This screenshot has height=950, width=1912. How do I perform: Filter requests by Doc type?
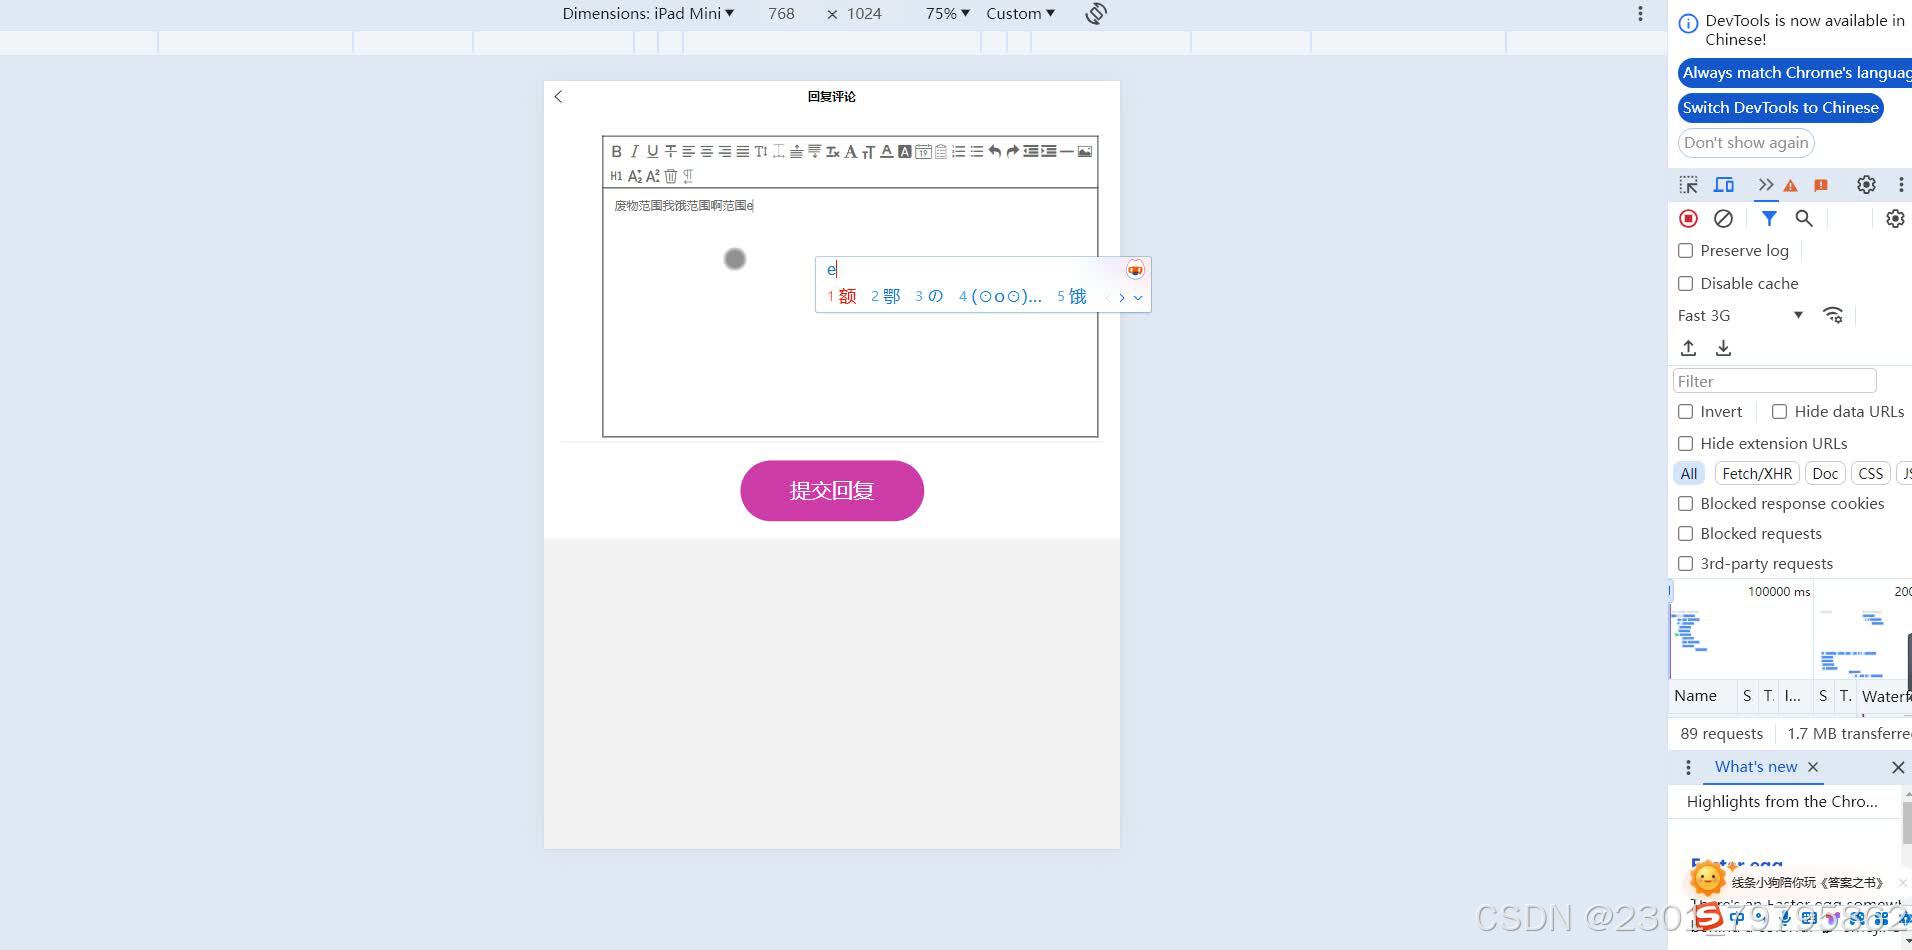[x=1825, y=474]
